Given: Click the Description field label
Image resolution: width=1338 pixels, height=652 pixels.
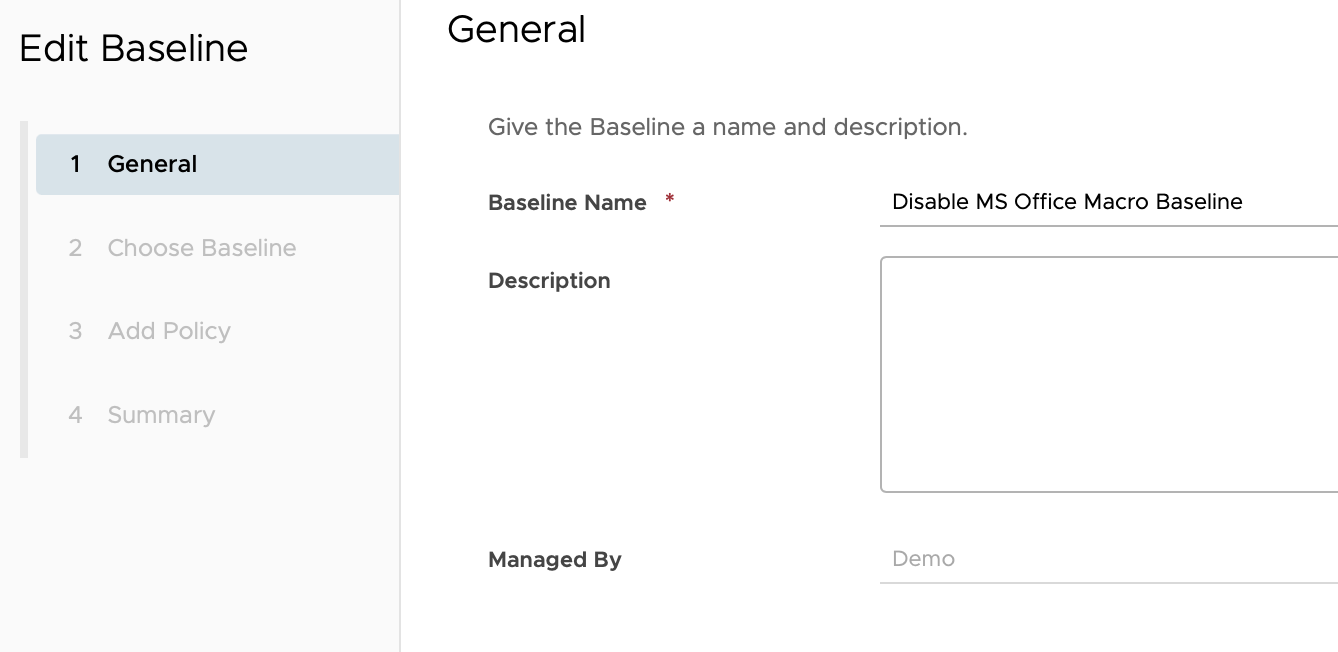Looking at the screenshot, I should (x=549, y=281).
